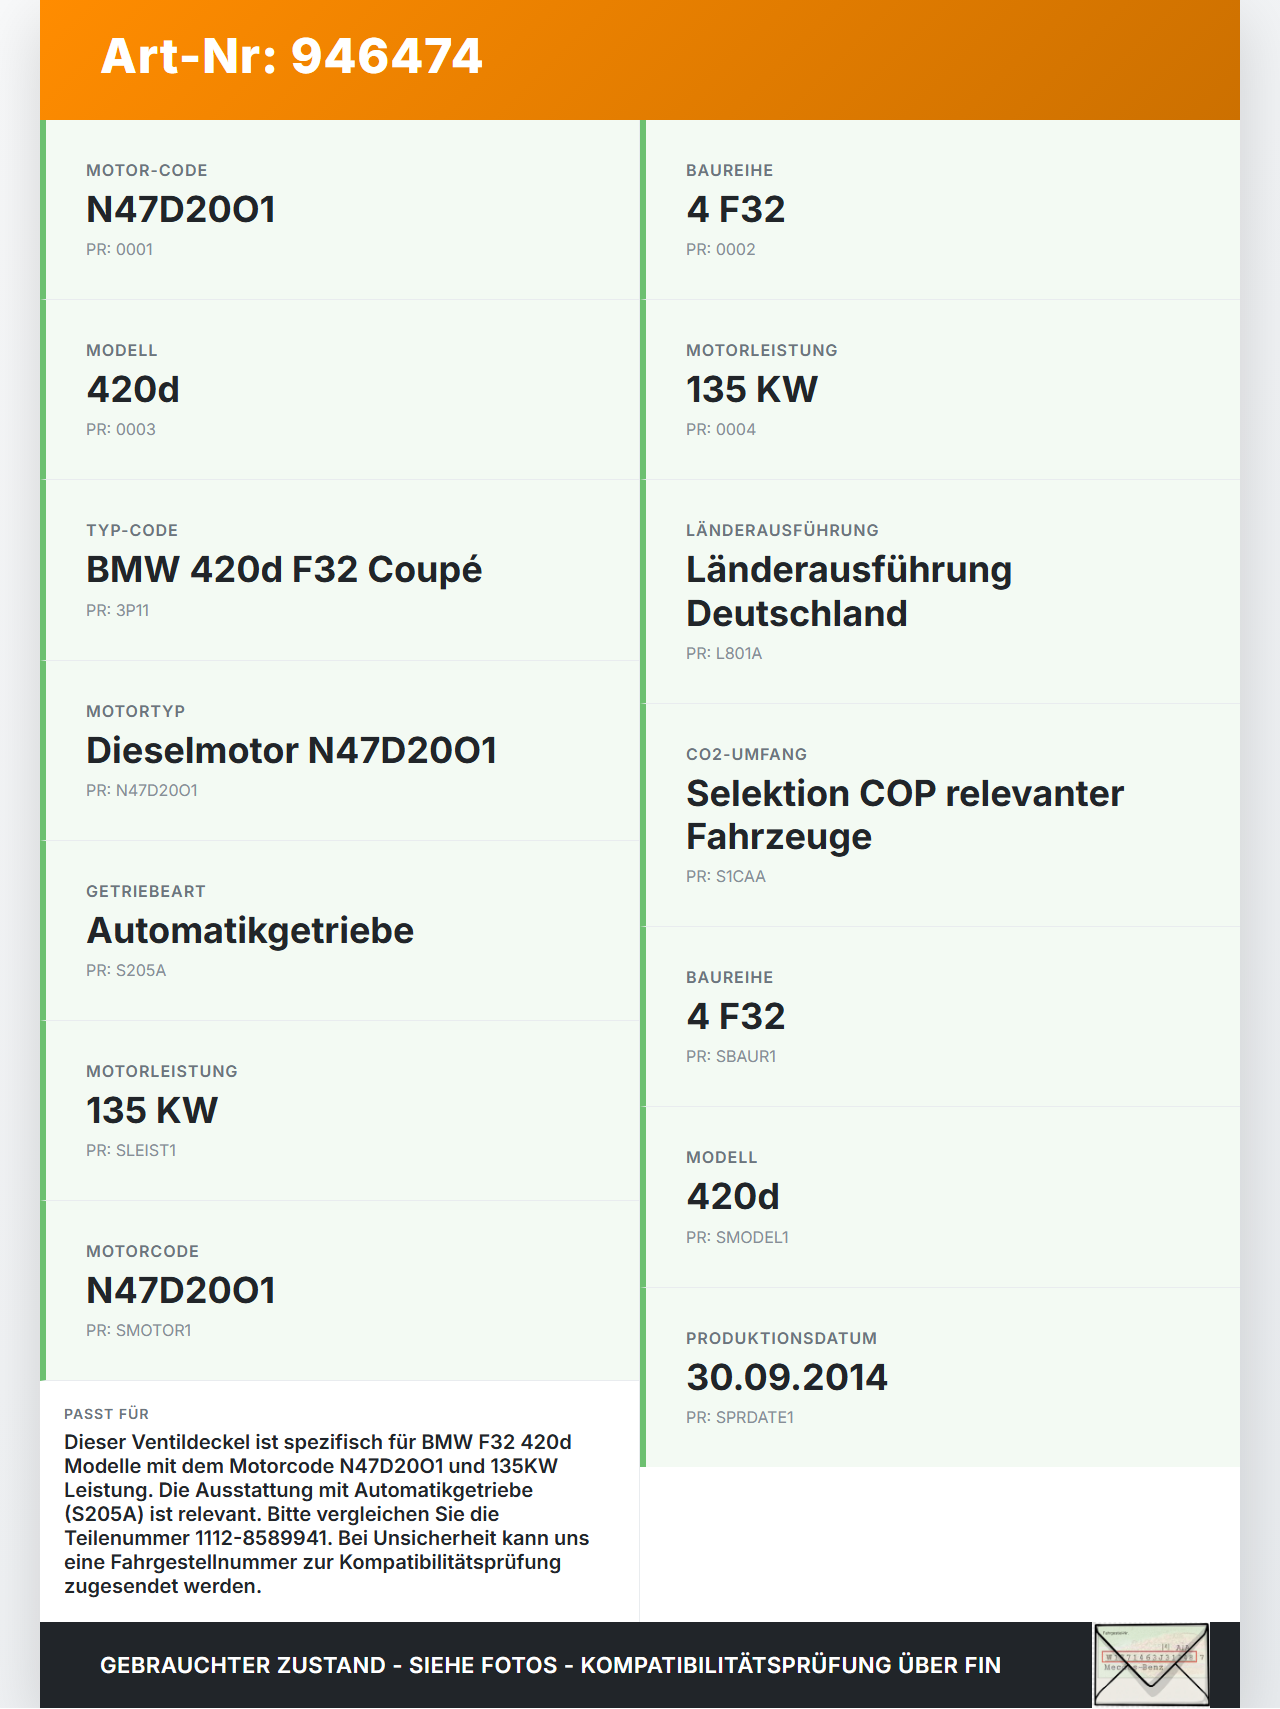Screen dimensions: 1280x1709
Task: Select the Art-Nr: 946474 header title
Action: 292,56
